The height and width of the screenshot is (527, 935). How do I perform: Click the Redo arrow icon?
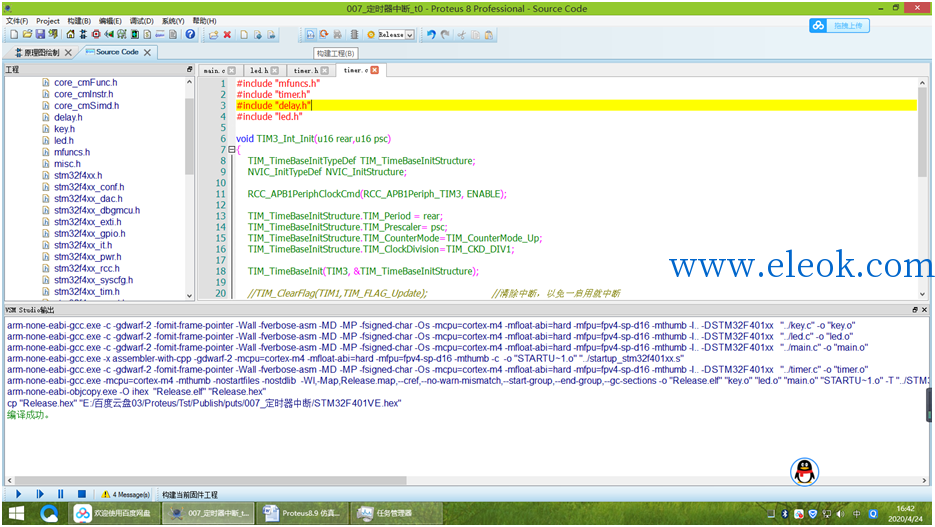click(445, 35)
